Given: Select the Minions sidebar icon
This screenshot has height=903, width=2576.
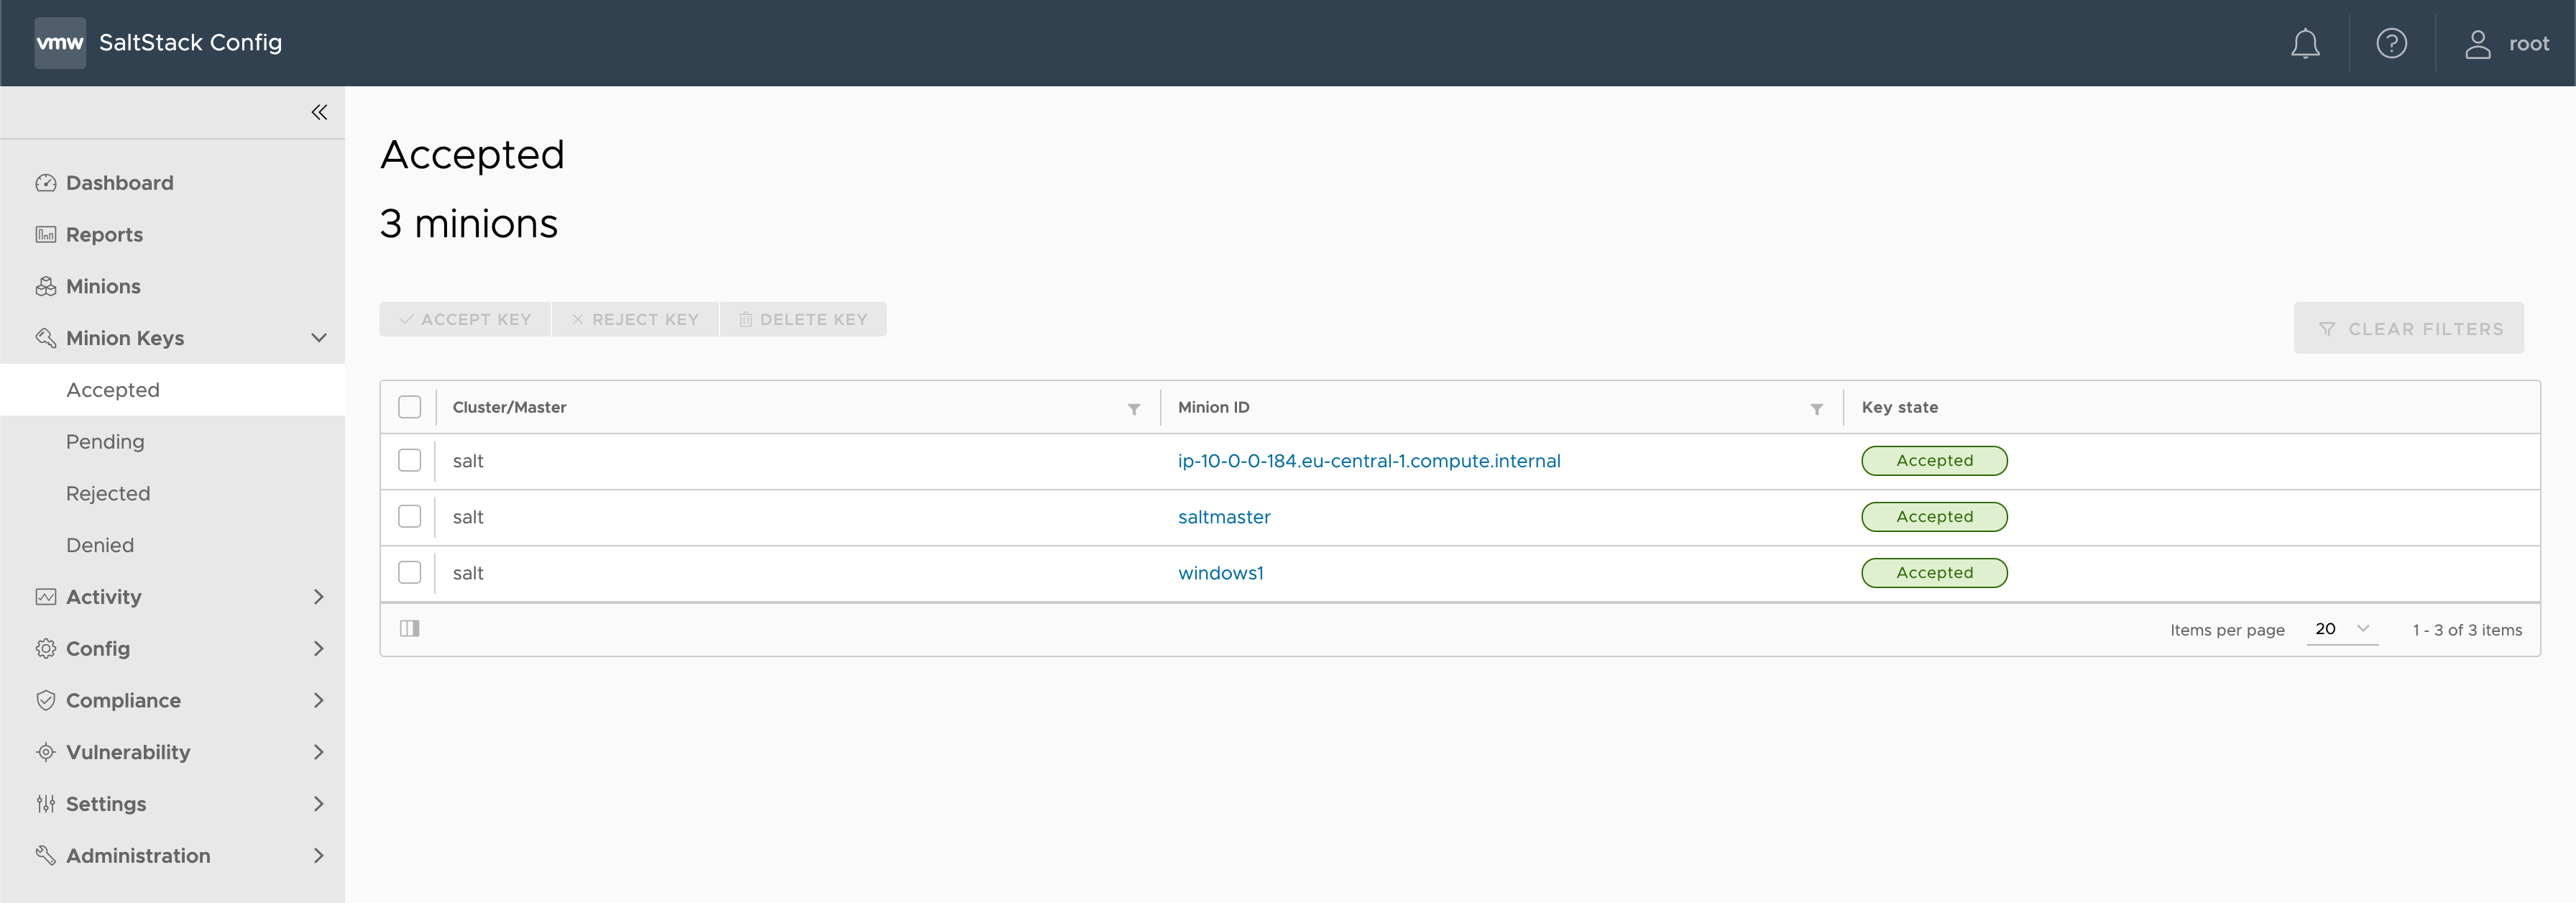Looking at the screenshot, I should click(46, 286).
